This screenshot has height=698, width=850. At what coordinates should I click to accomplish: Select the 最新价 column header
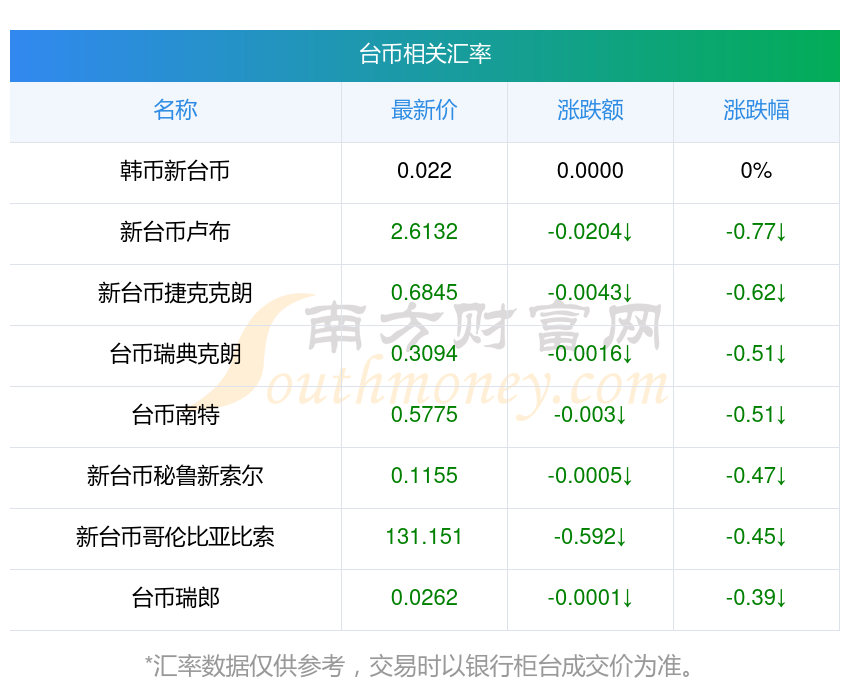click(424, 110)
